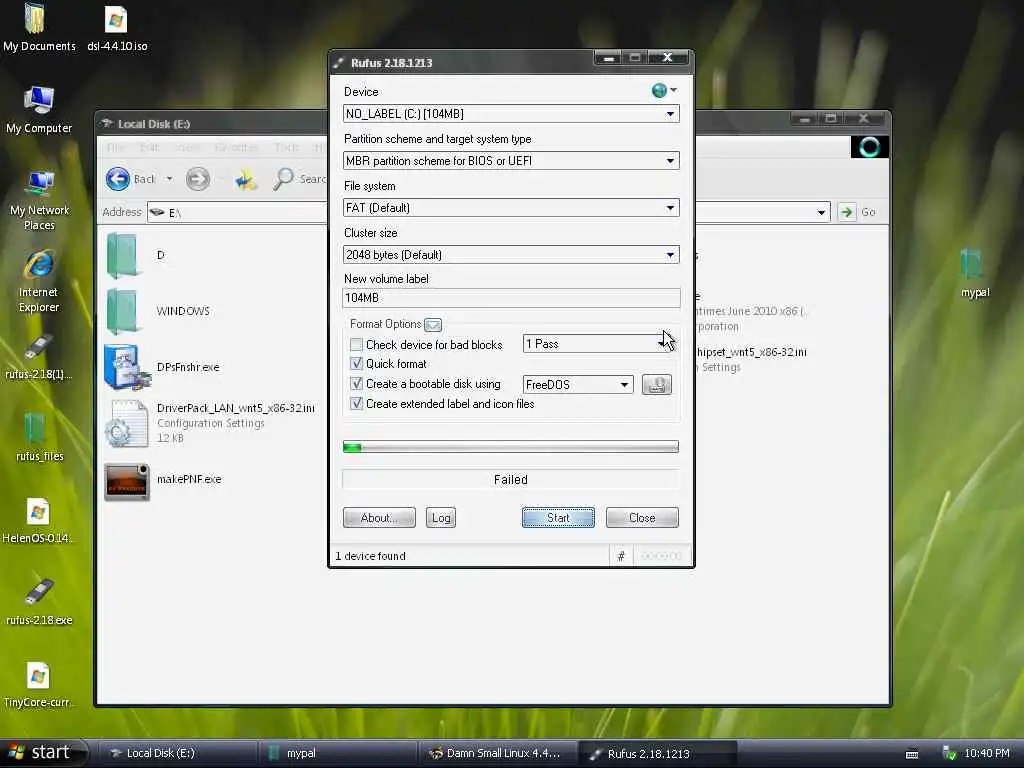Expand Explorer address bar dropdown

point(821,213)
